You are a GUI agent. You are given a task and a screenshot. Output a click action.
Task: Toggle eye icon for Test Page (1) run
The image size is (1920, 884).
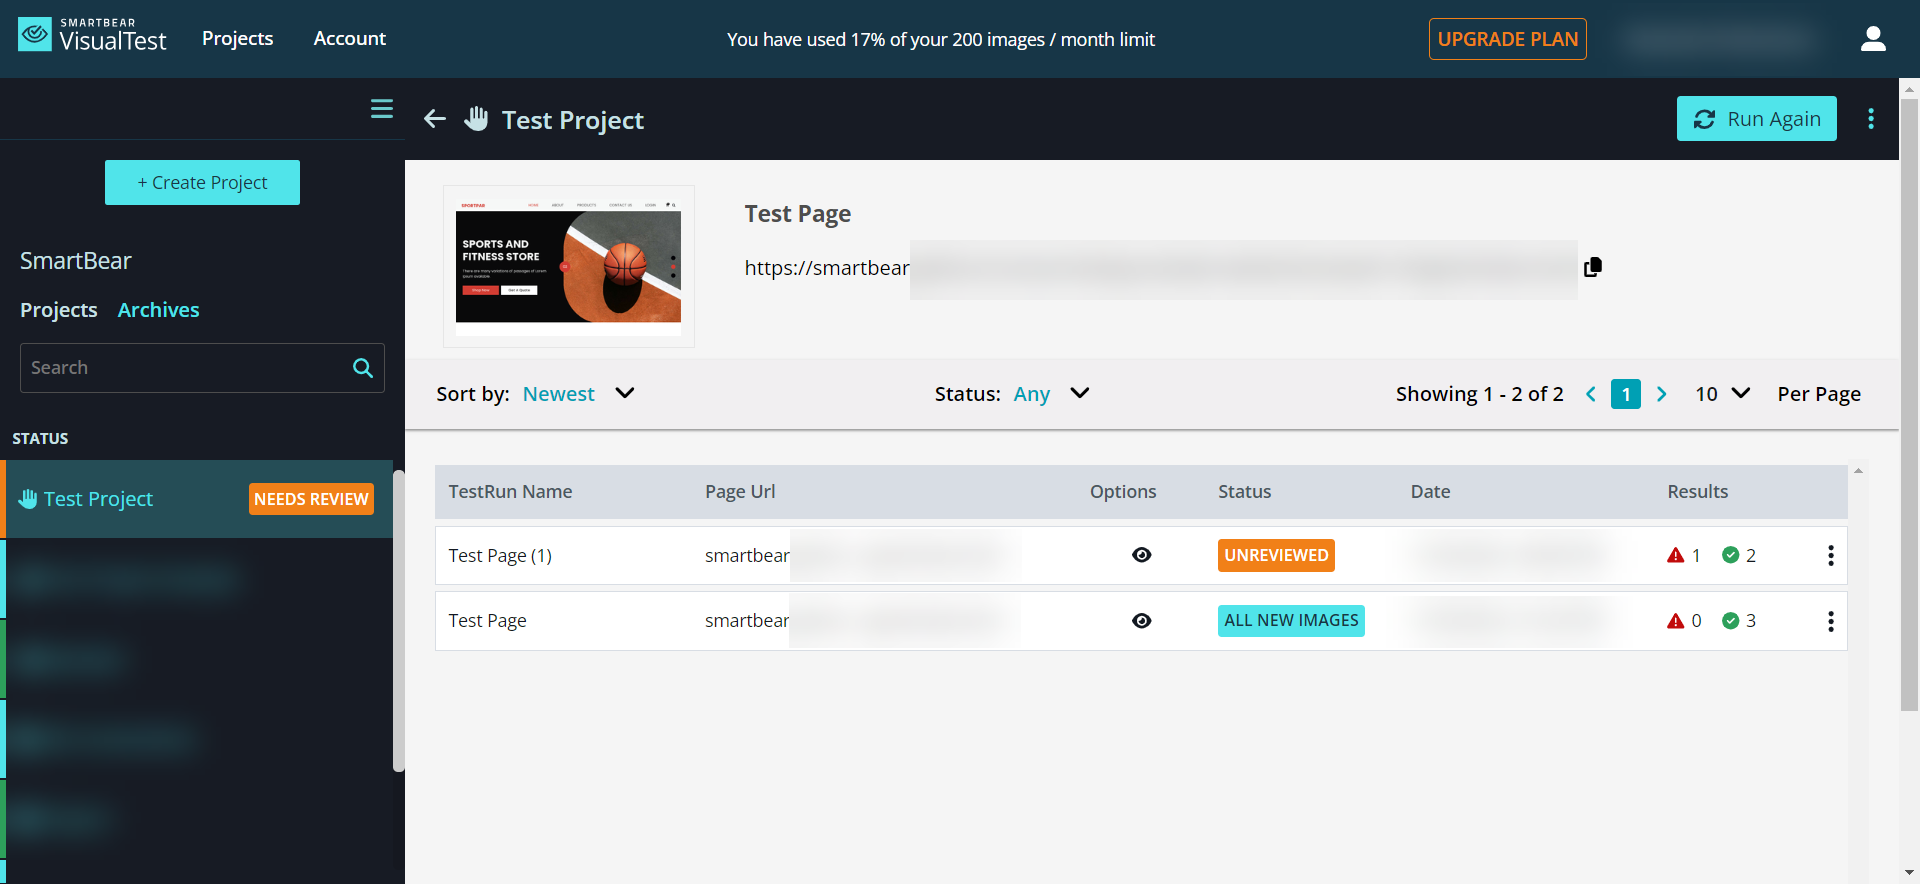tap(1141, 555)
